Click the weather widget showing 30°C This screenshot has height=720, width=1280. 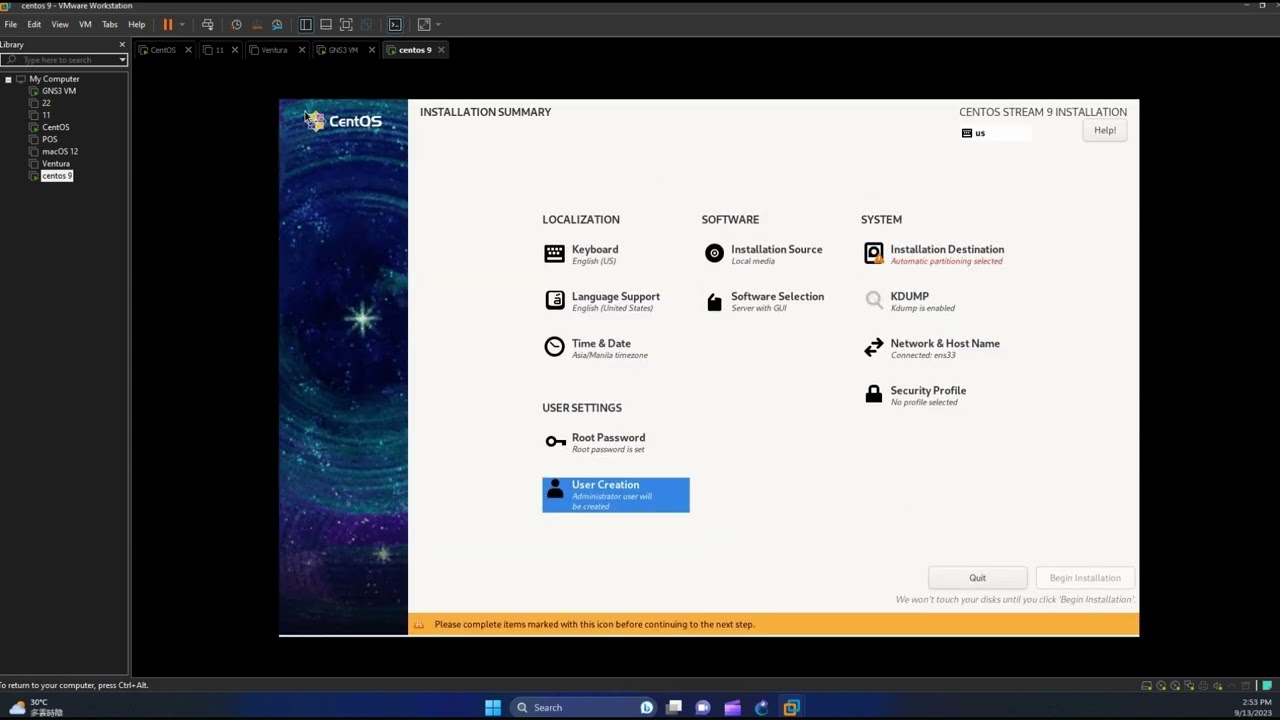click(38, 708)
